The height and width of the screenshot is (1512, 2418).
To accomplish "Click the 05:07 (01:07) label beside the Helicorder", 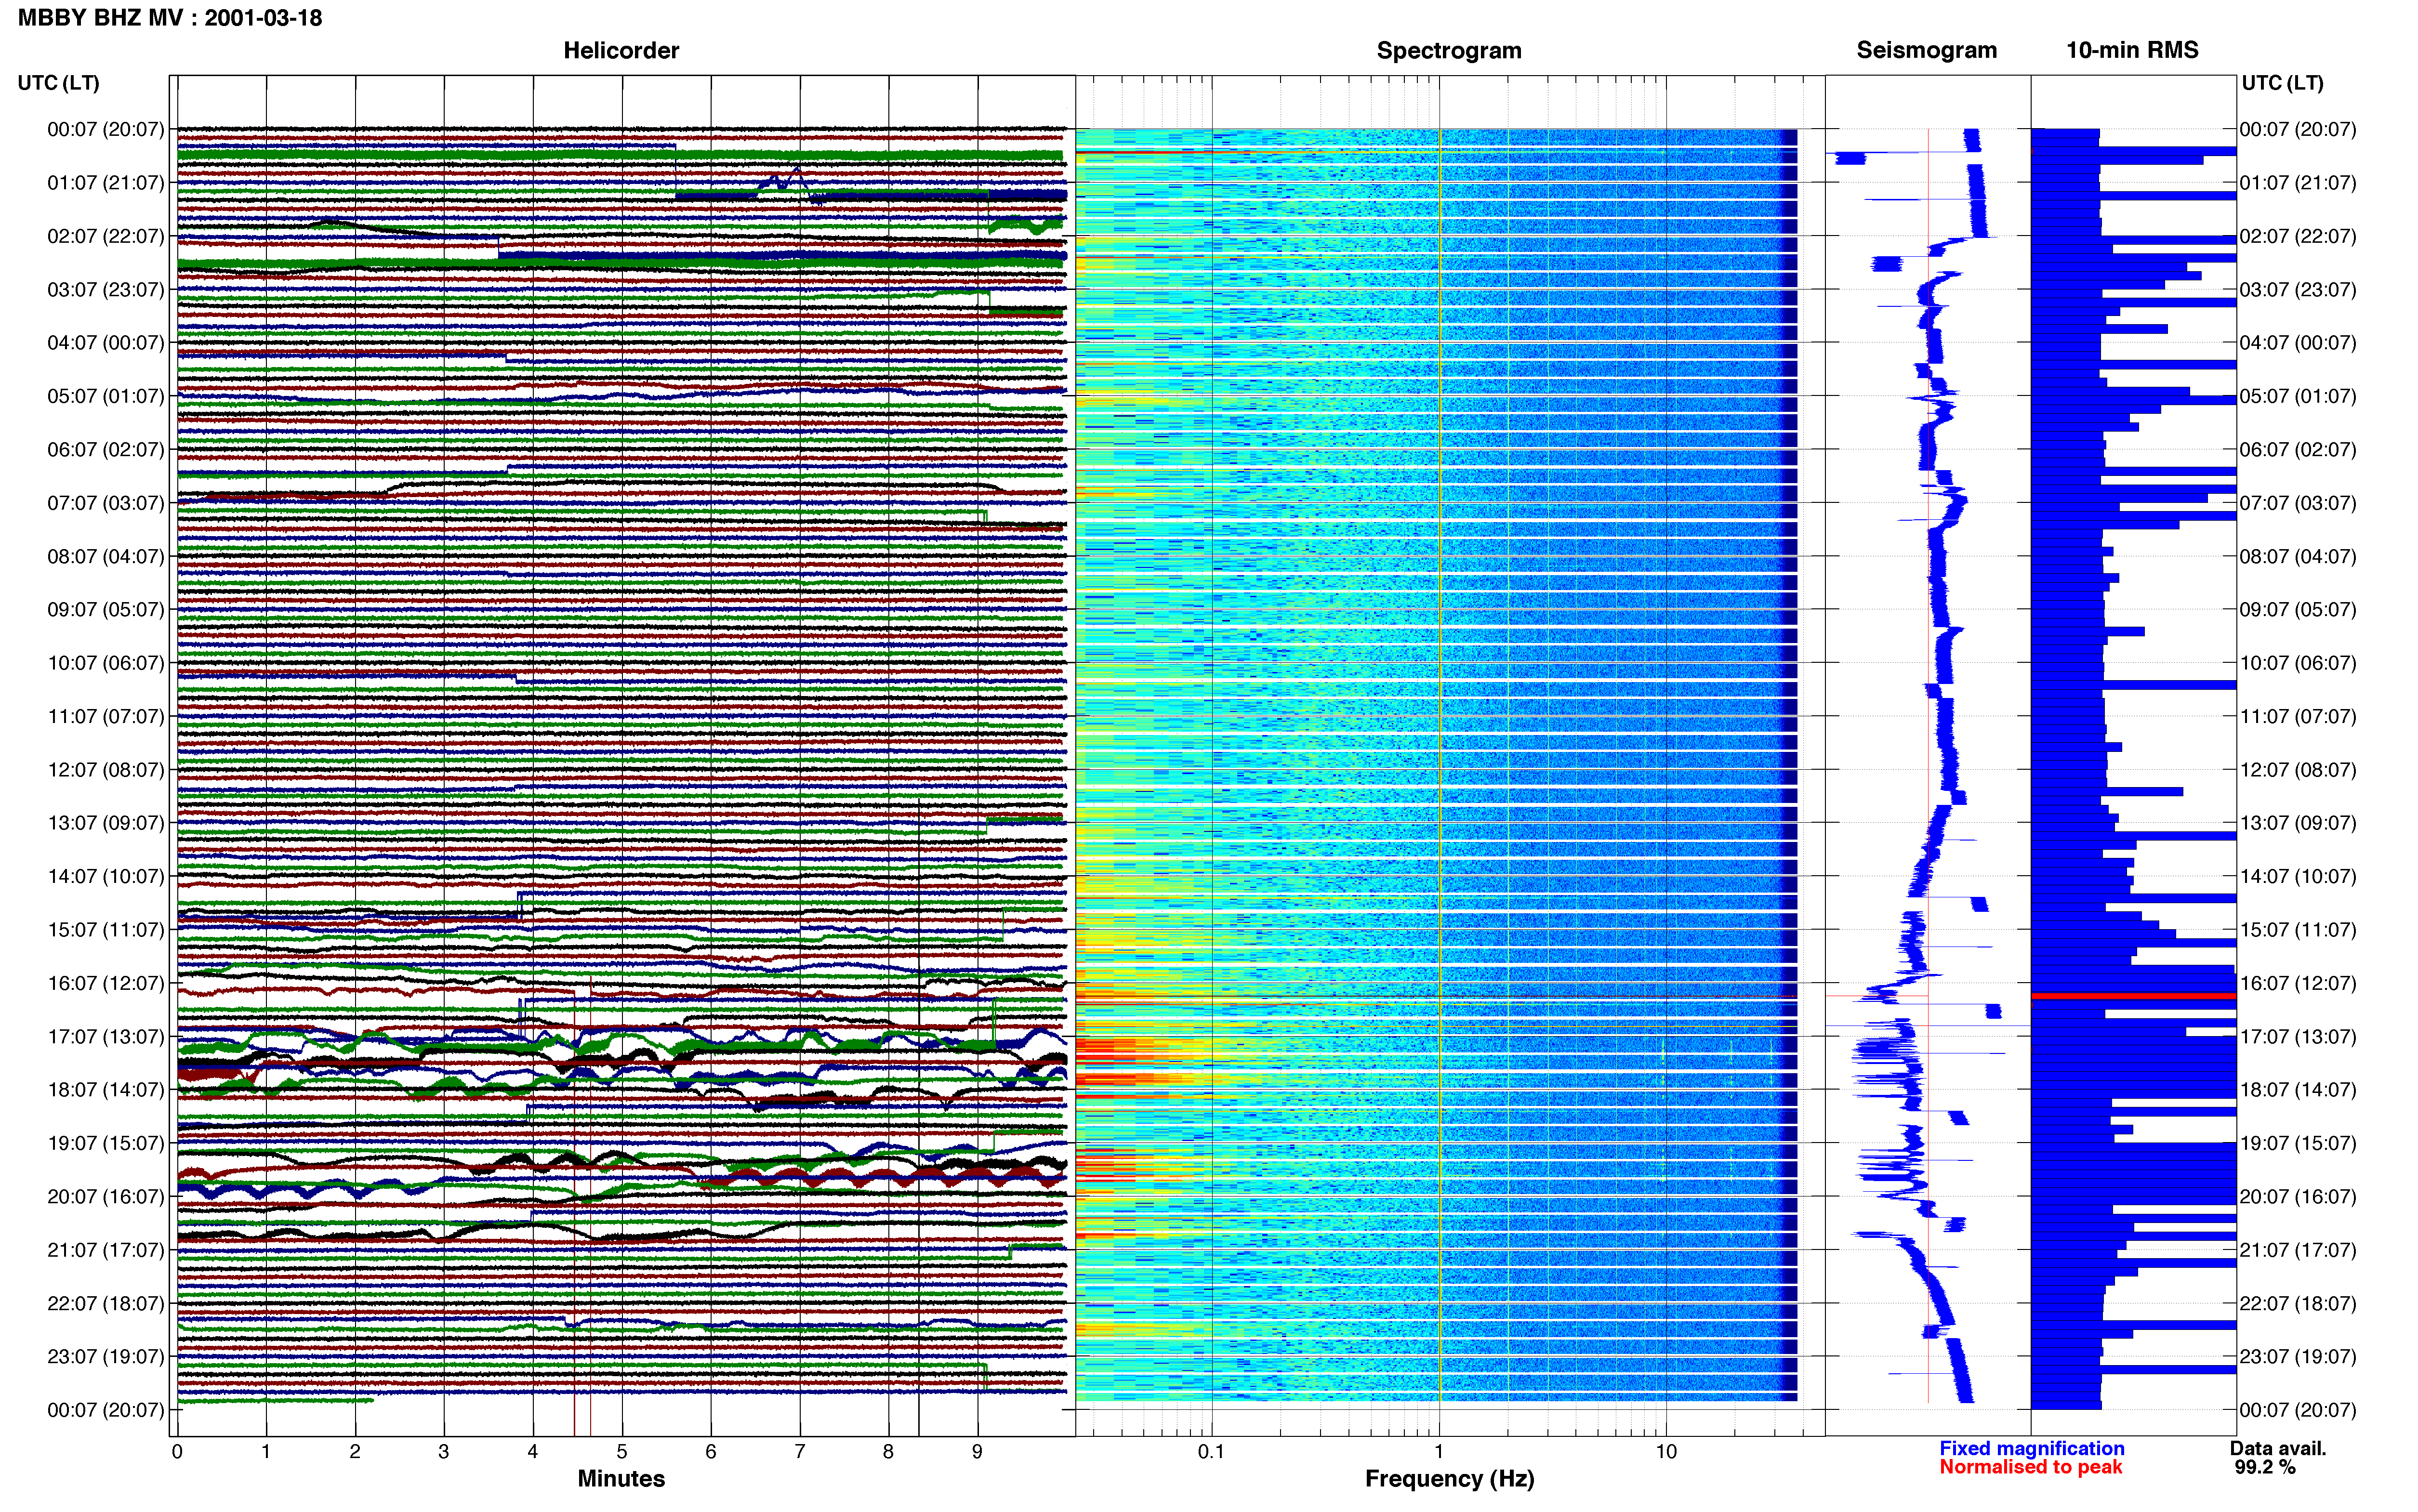I will (105, 396).
